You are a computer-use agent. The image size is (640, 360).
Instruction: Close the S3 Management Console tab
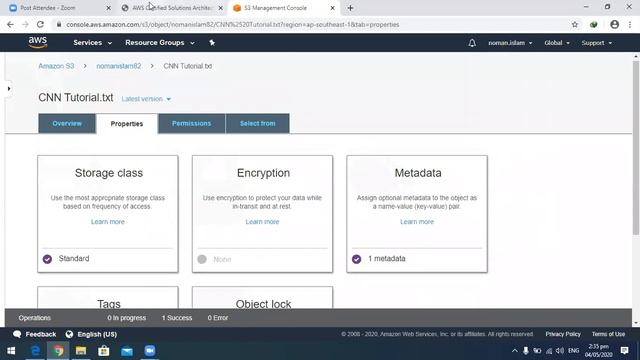(332, 8)
